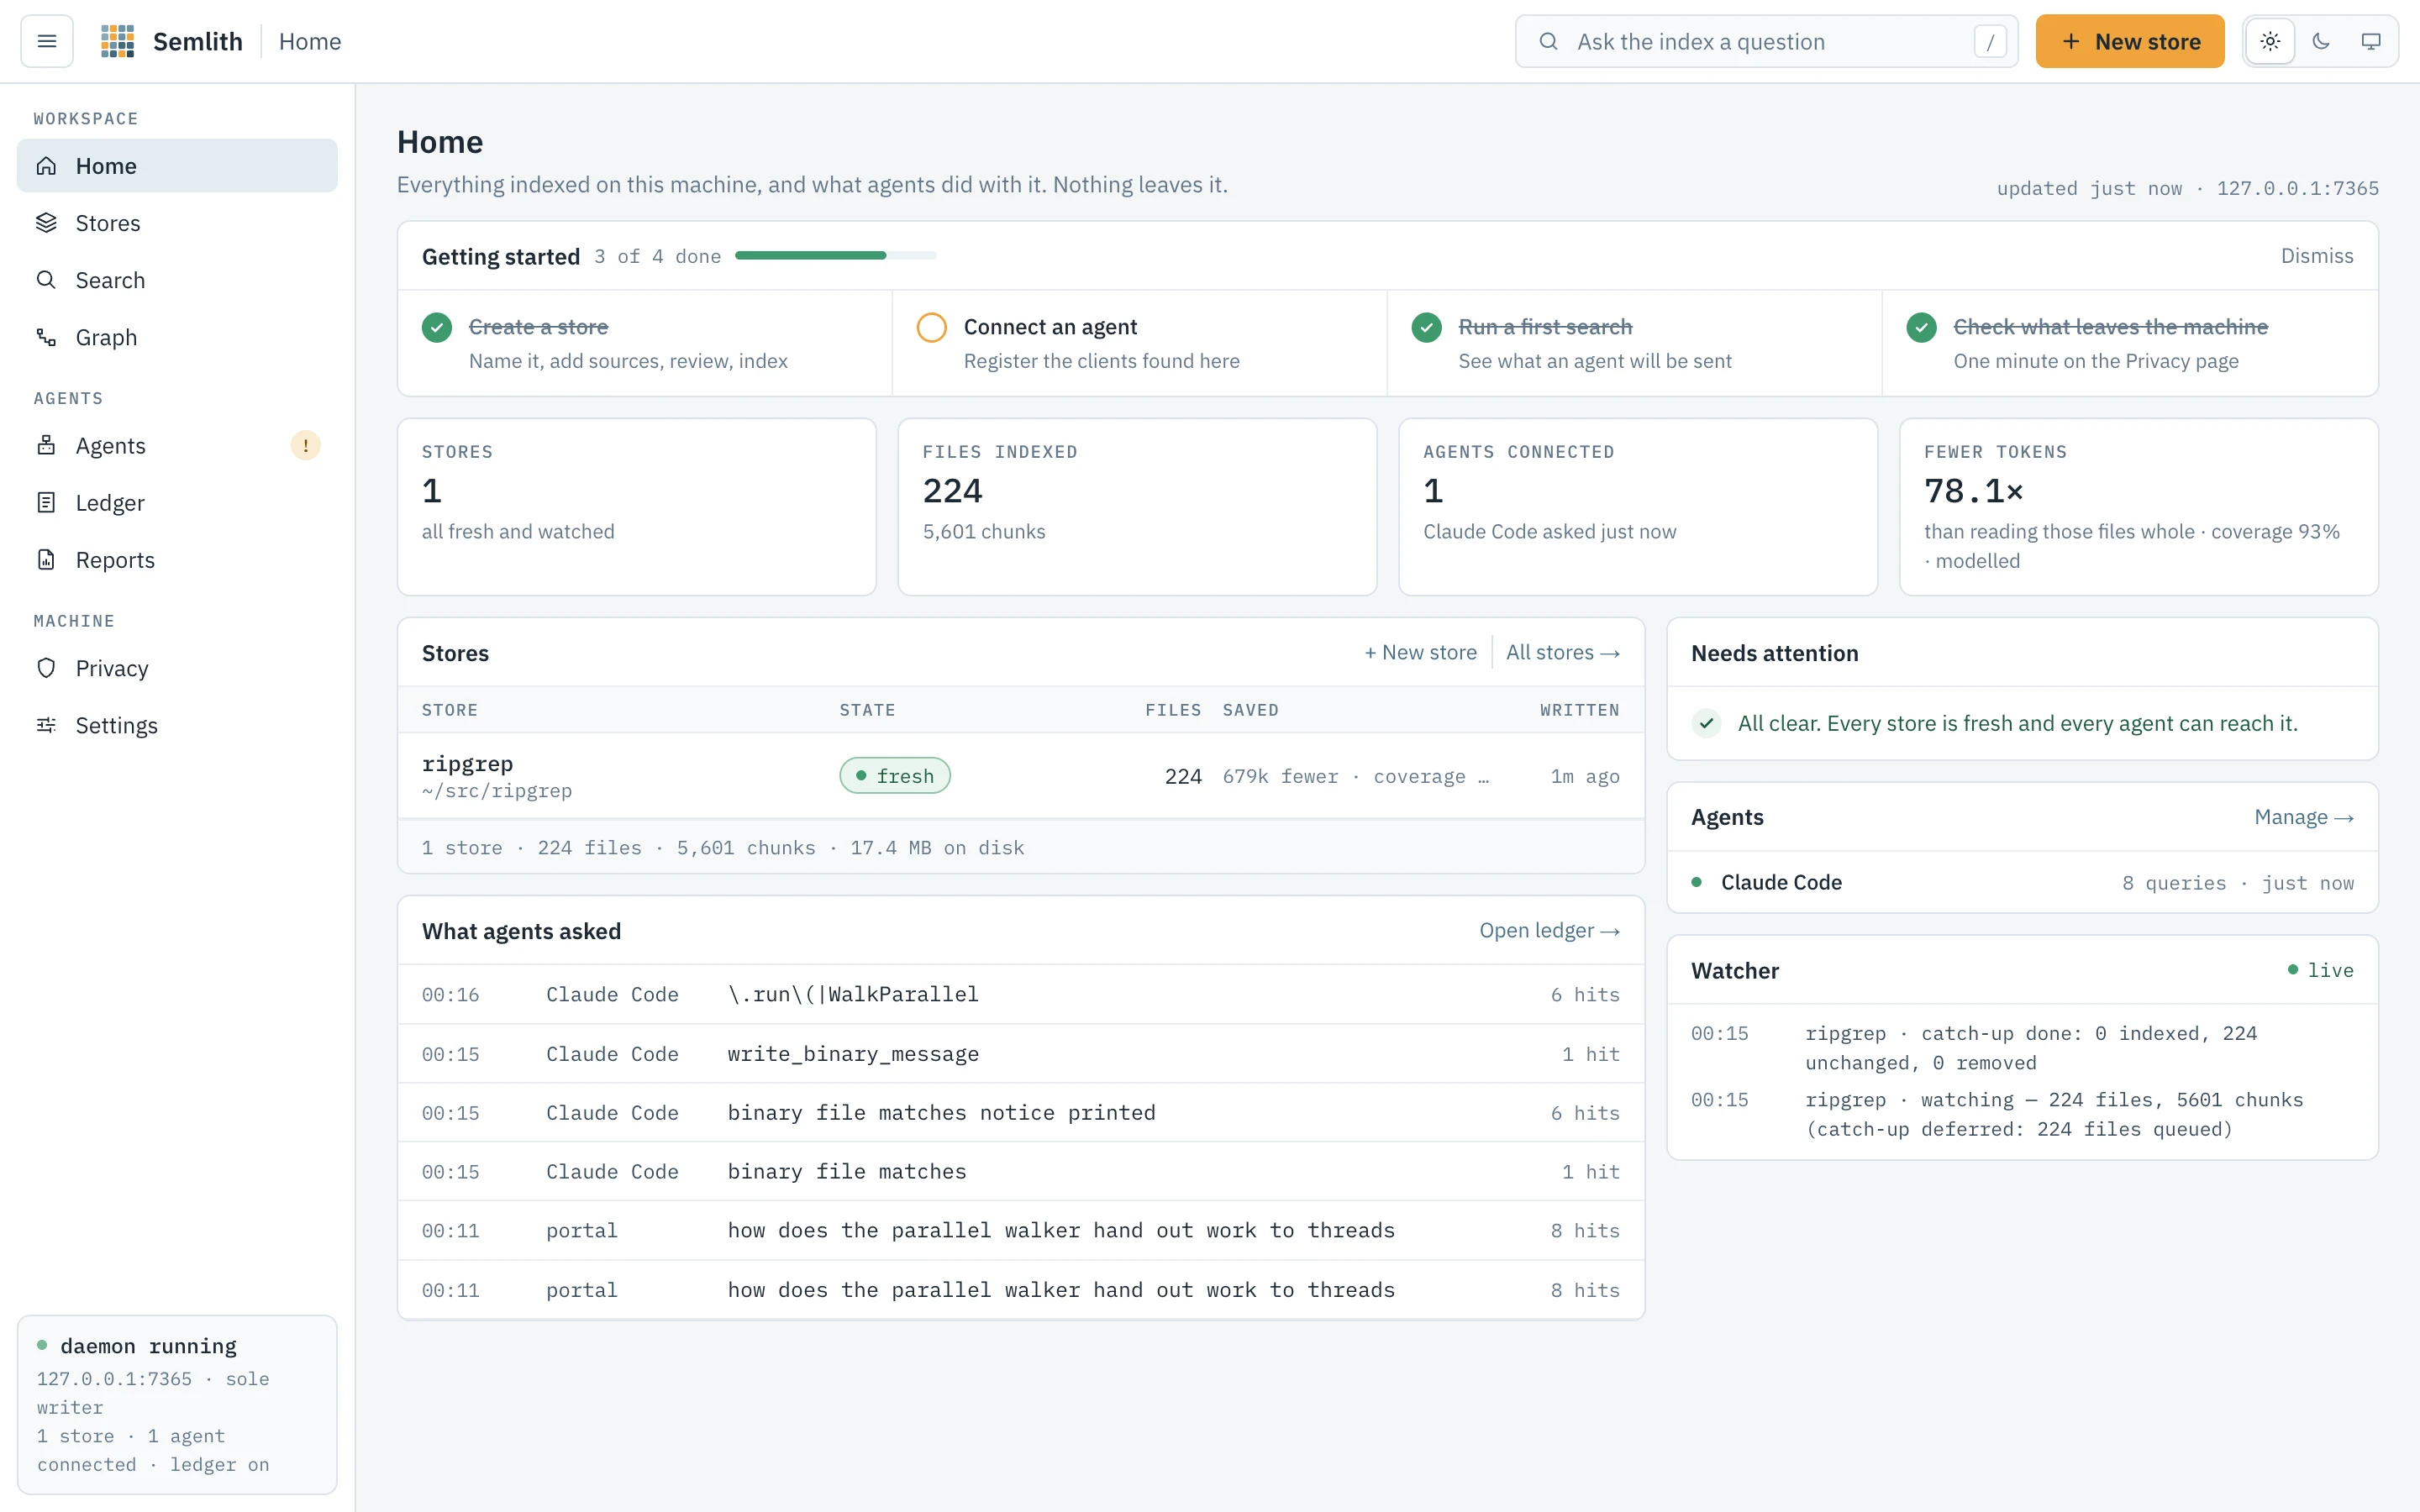
Task: Click the Semlith grid logo
Action: 118,41
